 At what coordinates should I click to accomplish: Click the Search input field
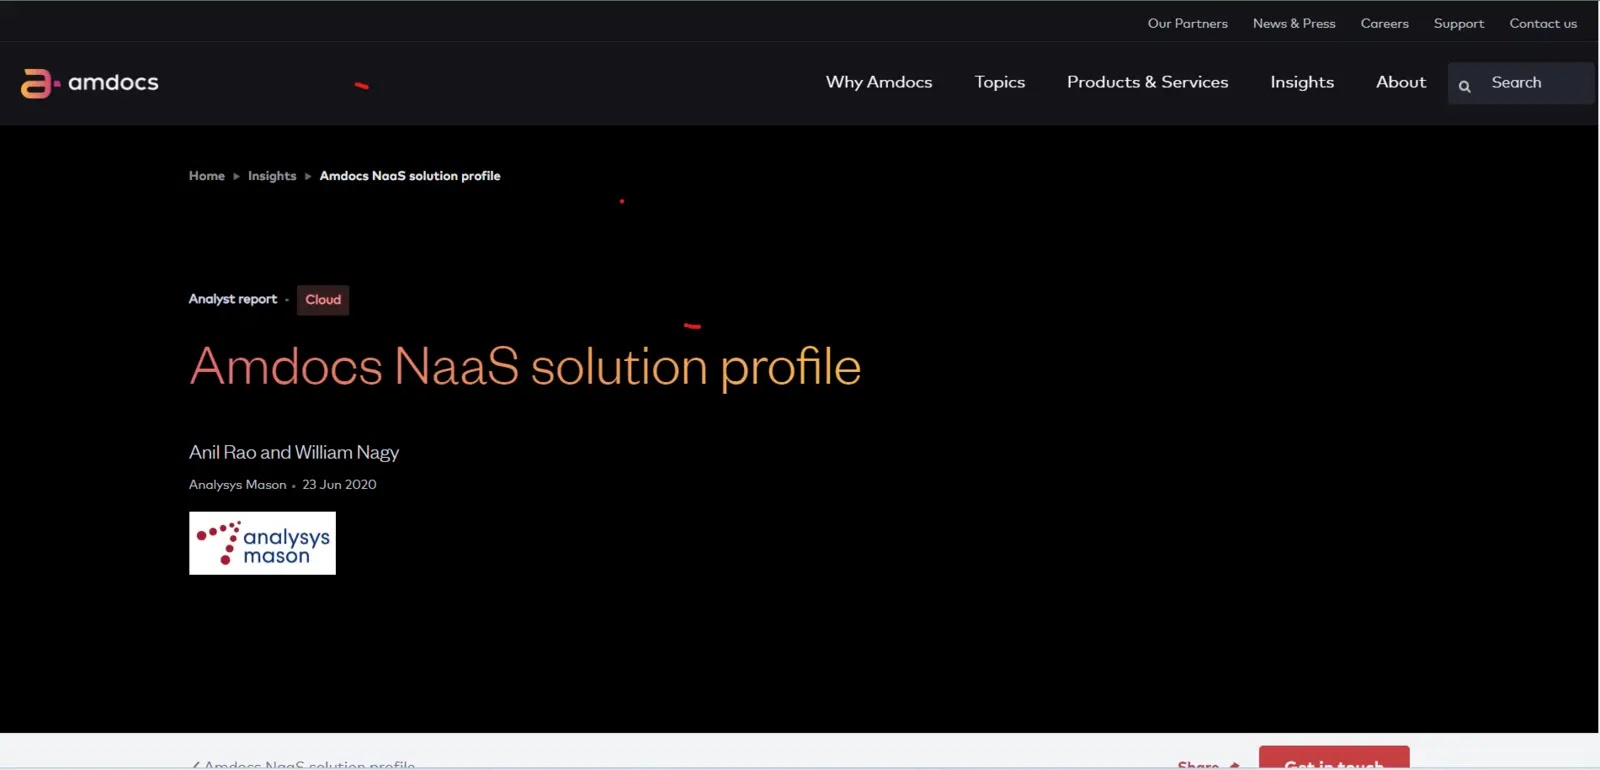tap(1521, 83)
